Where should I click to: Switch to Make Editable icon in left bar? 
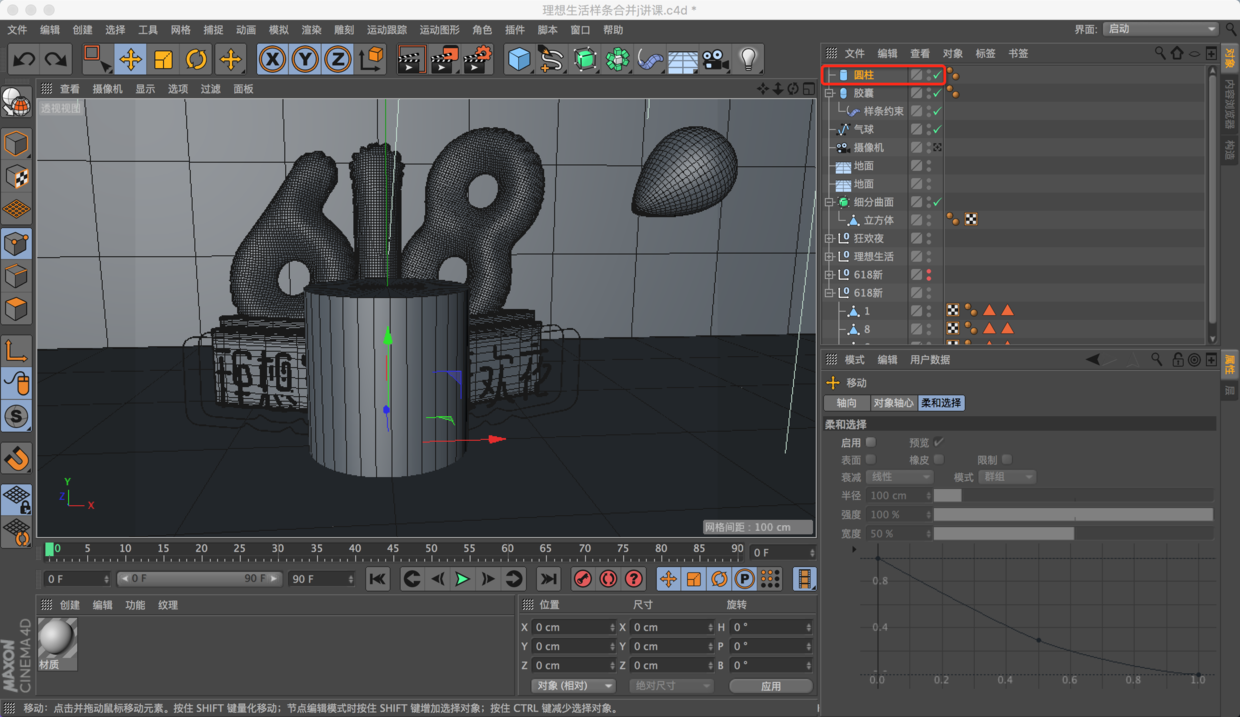click(16, 103)
